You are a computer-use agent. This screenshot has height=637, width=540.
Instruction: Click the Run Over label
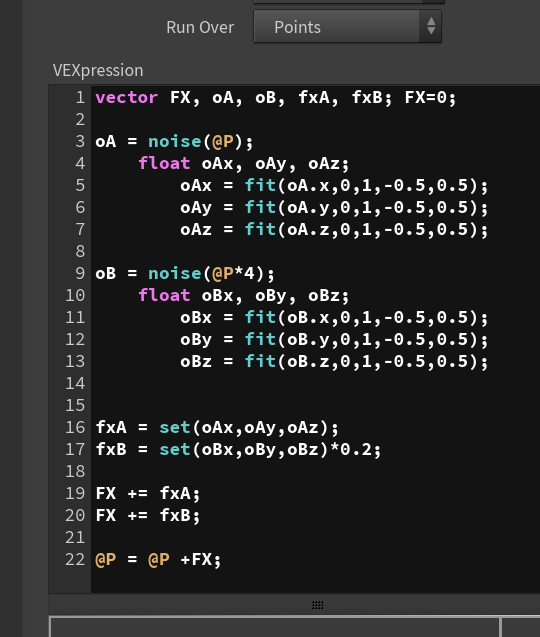point(200,27)
